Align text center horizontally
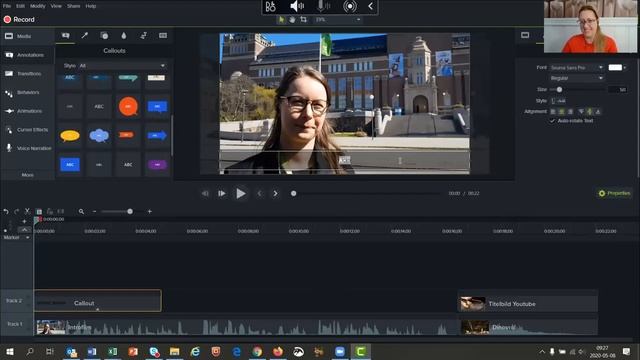Viewport: 640px width, 360px height. (562, 111)
